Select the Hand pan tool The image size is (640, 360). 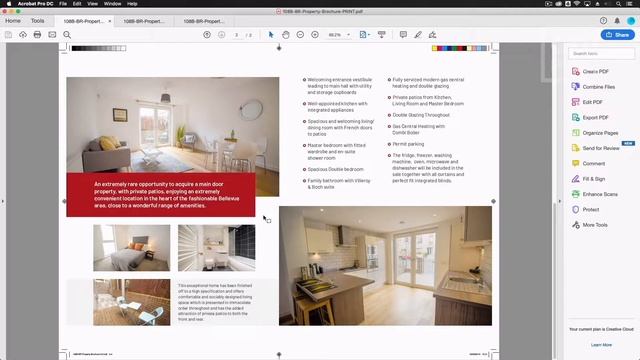[x=286, y=35]
